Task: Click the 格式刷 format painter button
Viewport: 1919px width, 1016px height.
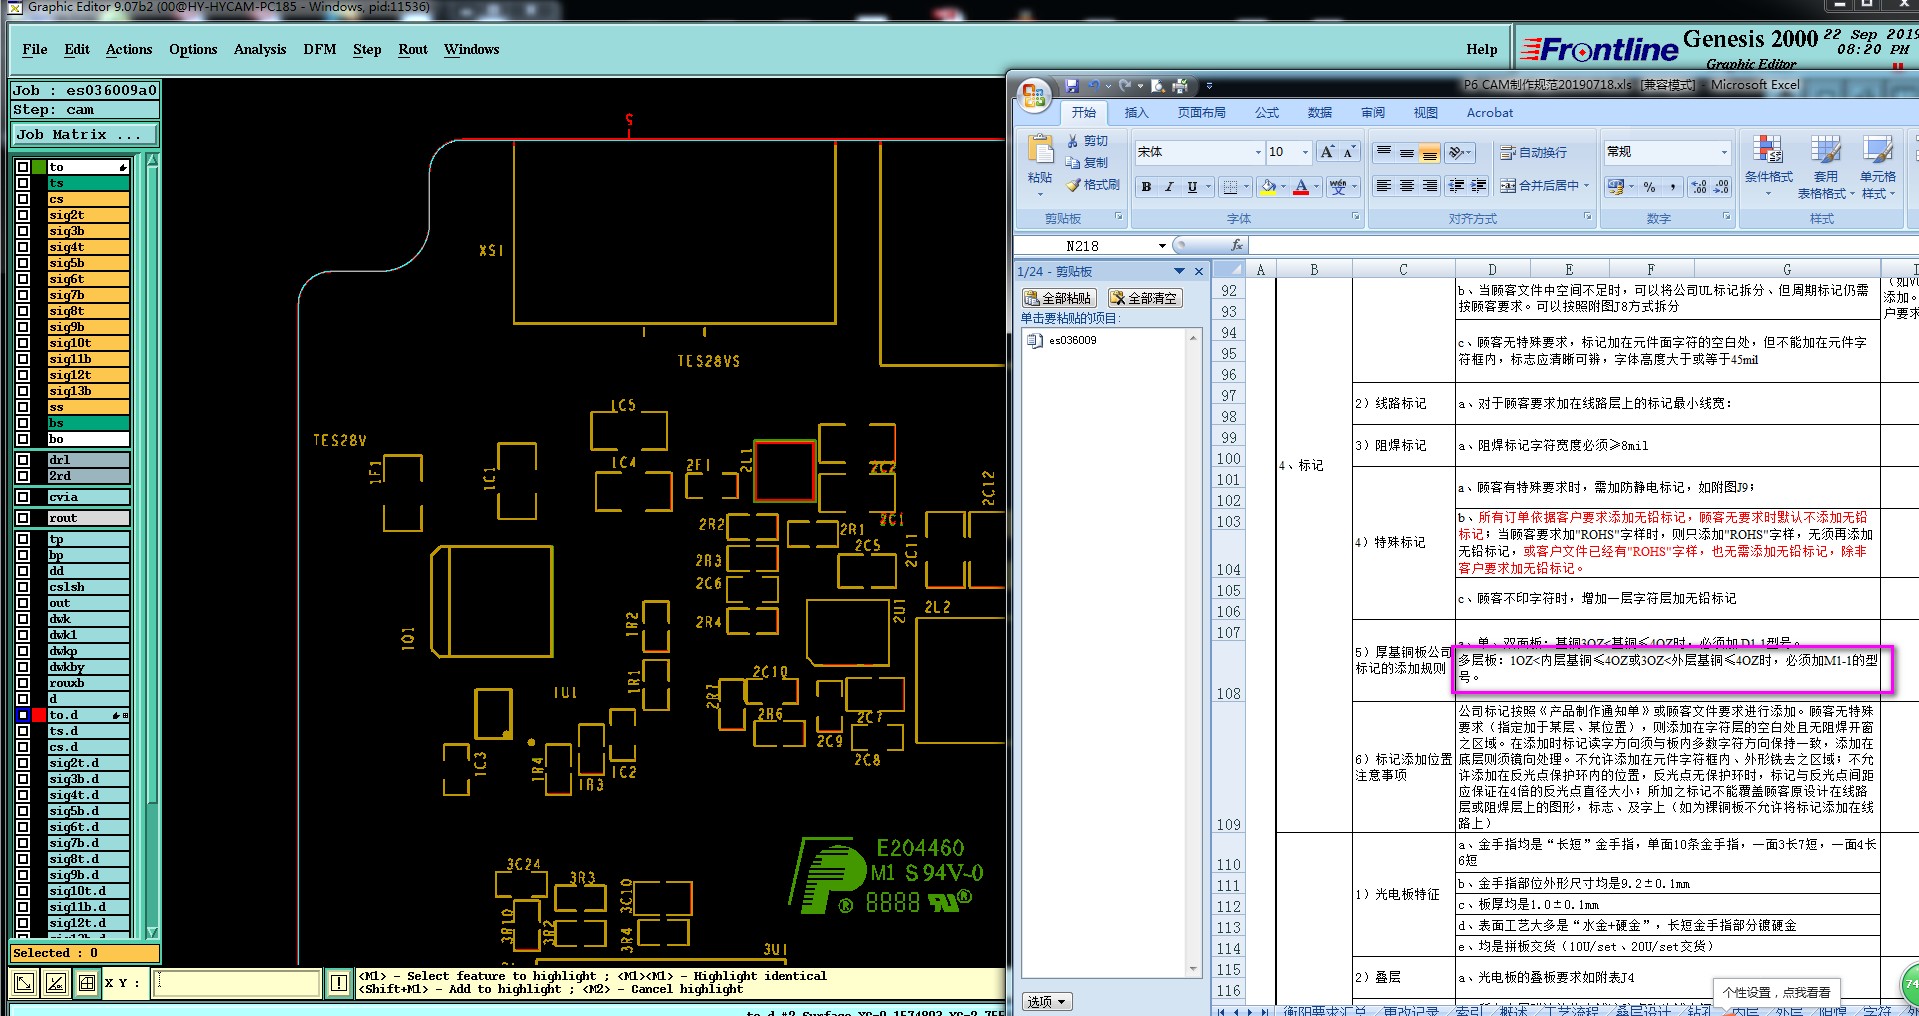Action: (x=1093, y=185)
